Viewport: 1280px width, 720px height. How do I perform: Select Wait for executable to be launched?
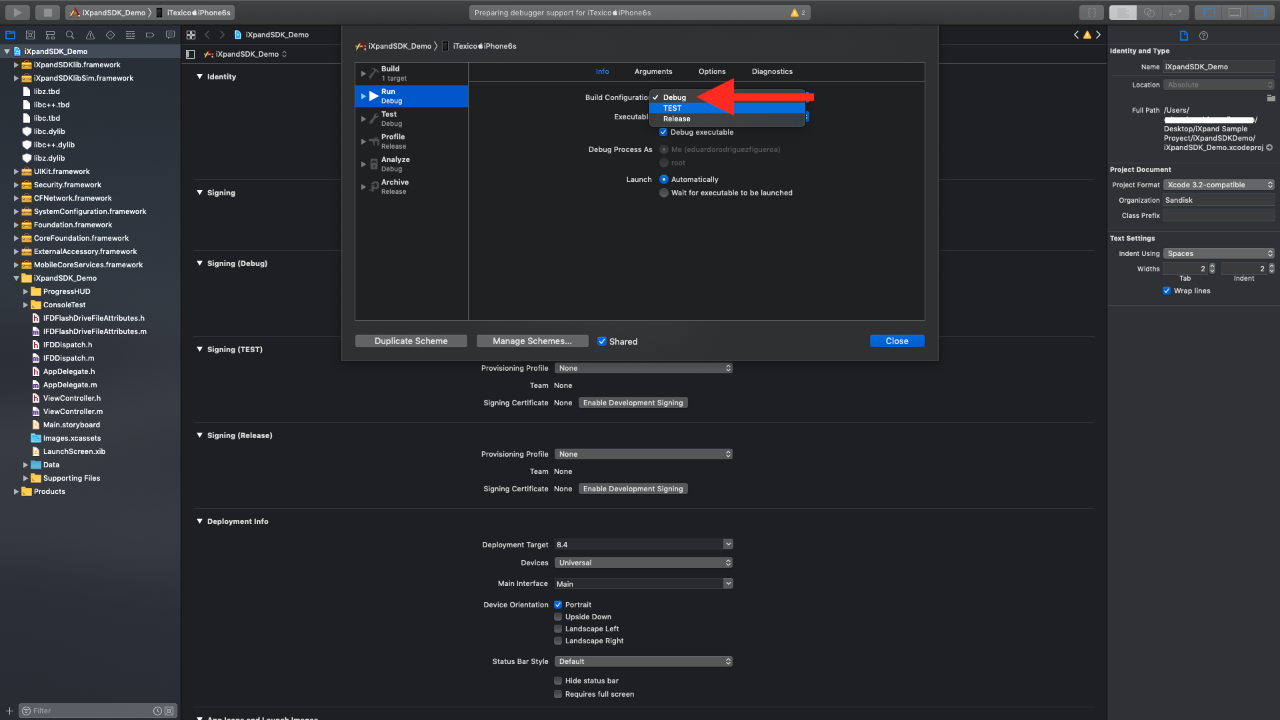tap(663, 192)
